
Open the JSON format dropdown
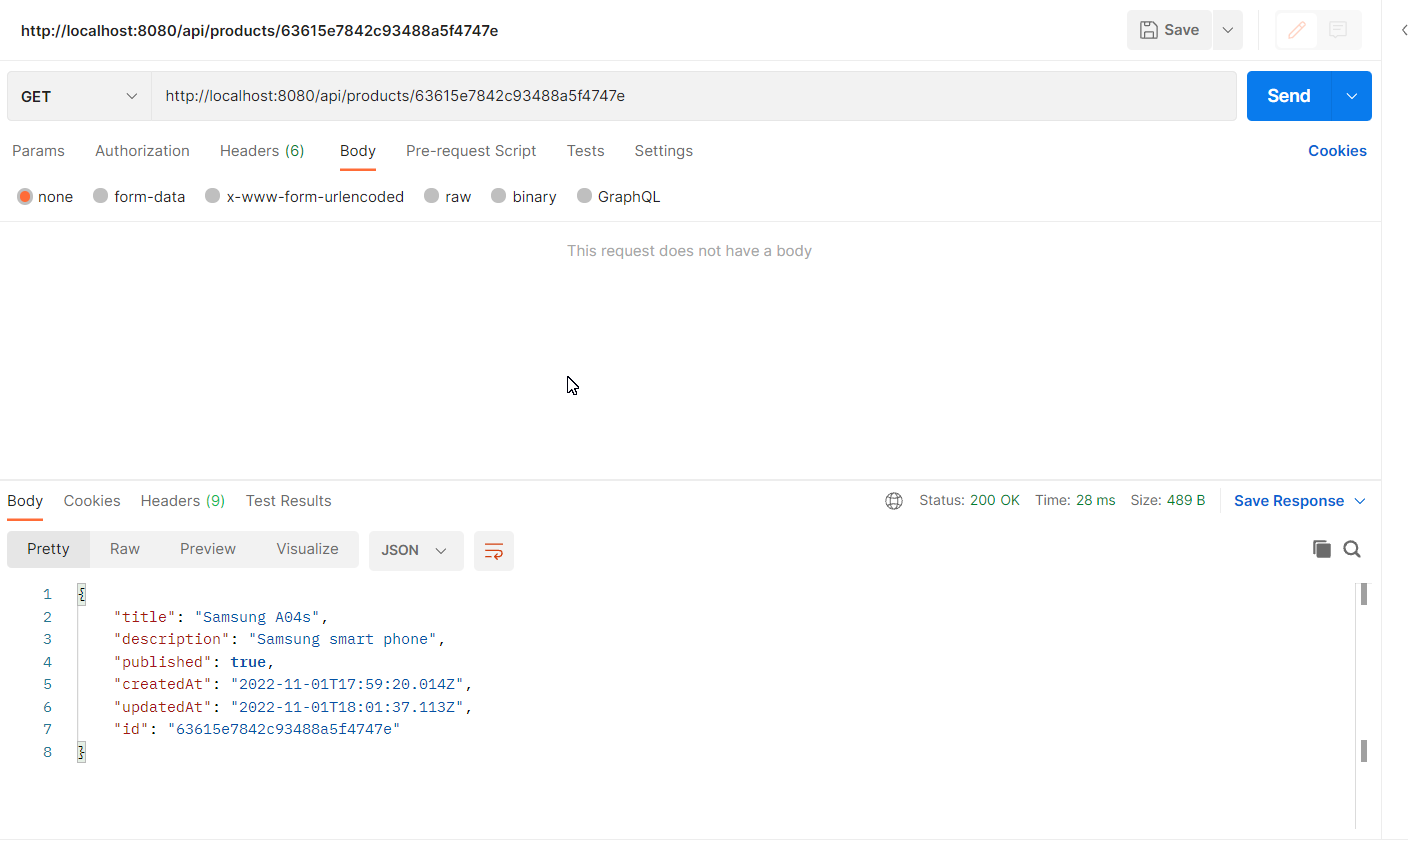(416, 551)
